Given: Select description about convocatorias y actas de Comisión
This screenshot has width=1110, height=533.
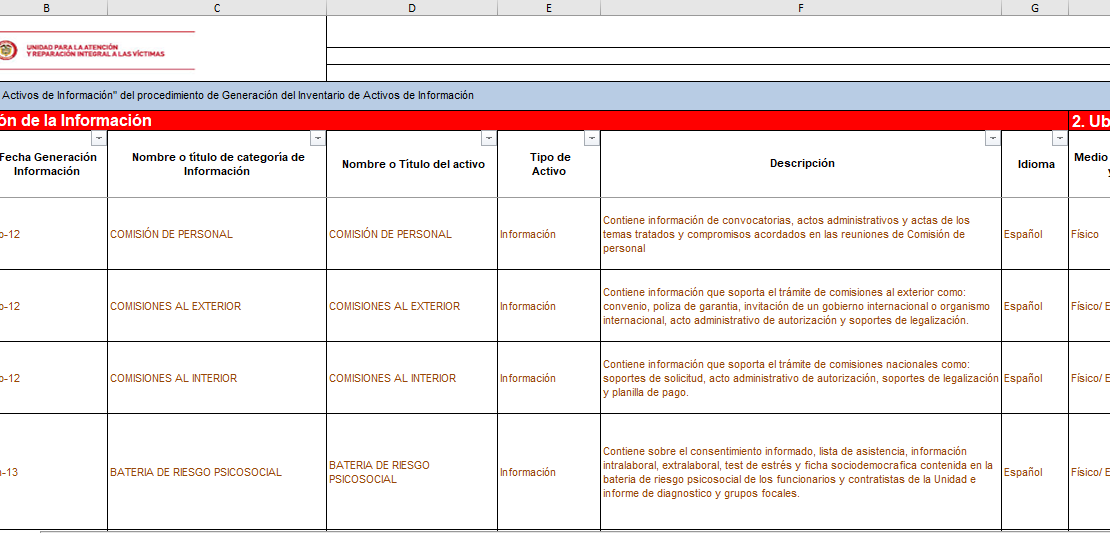Looking at the screenshot, I should point(801,234).
